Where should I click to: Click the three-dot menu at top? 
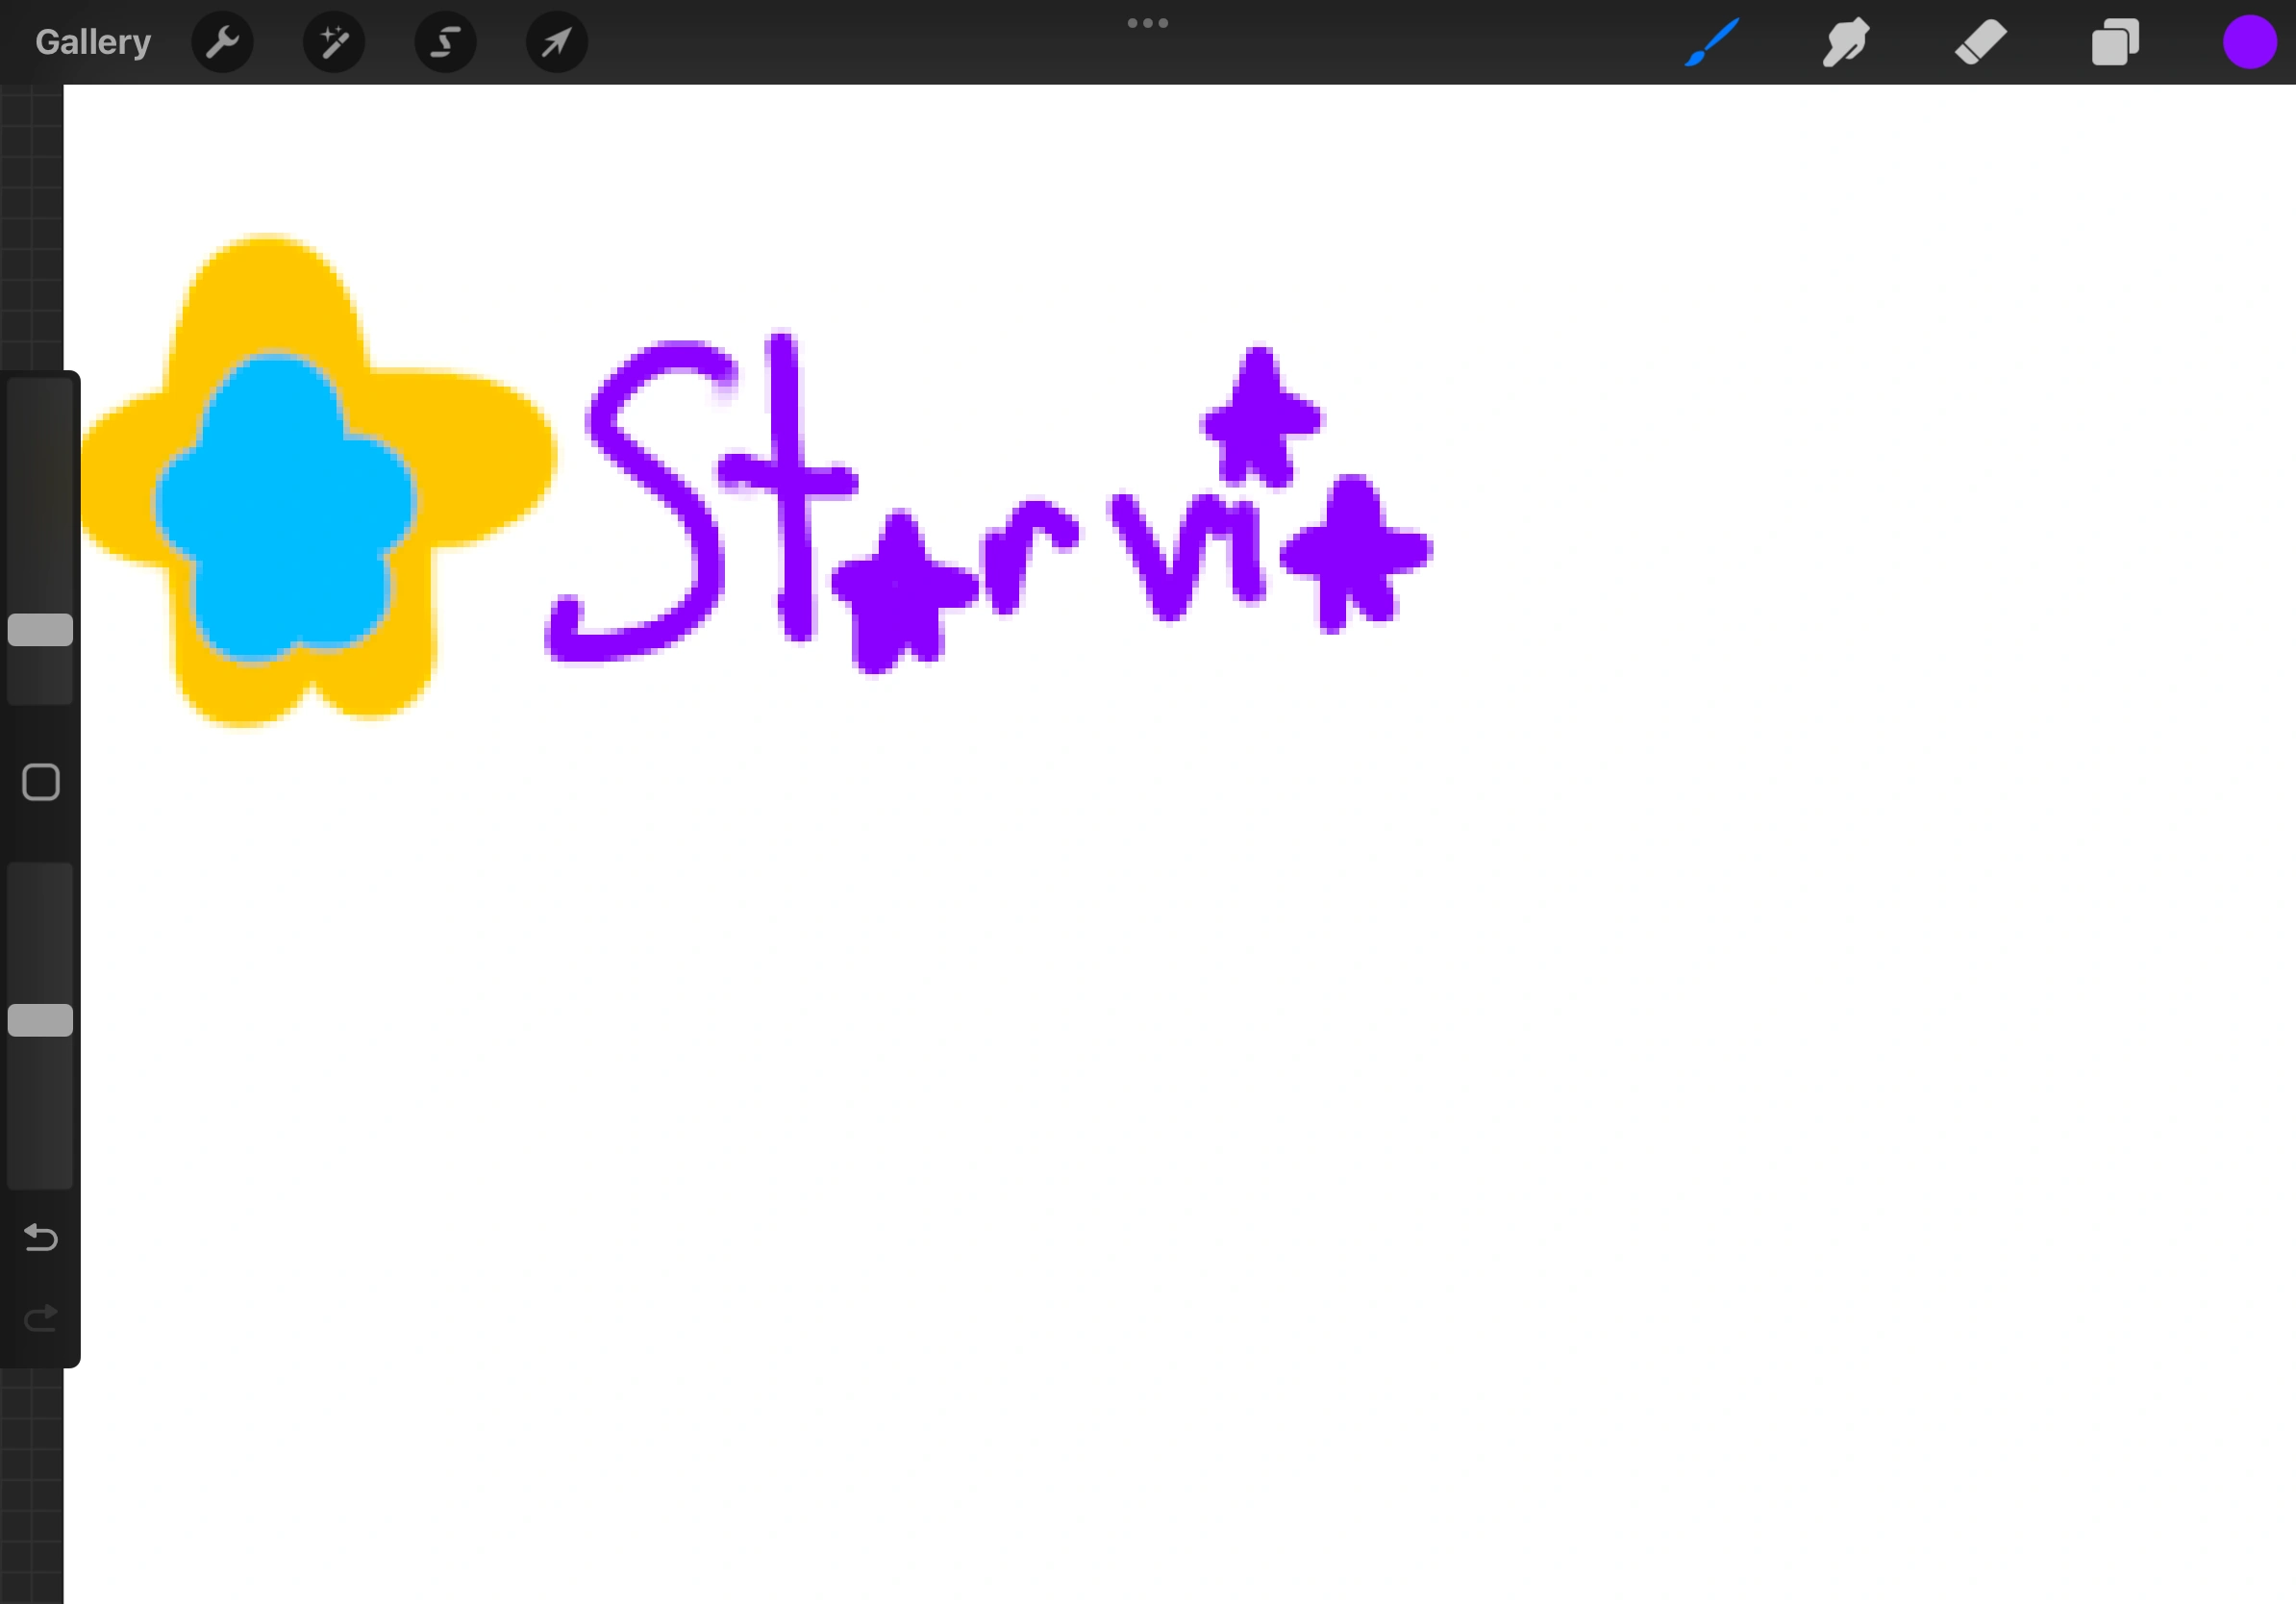[x=1147, y=23]
